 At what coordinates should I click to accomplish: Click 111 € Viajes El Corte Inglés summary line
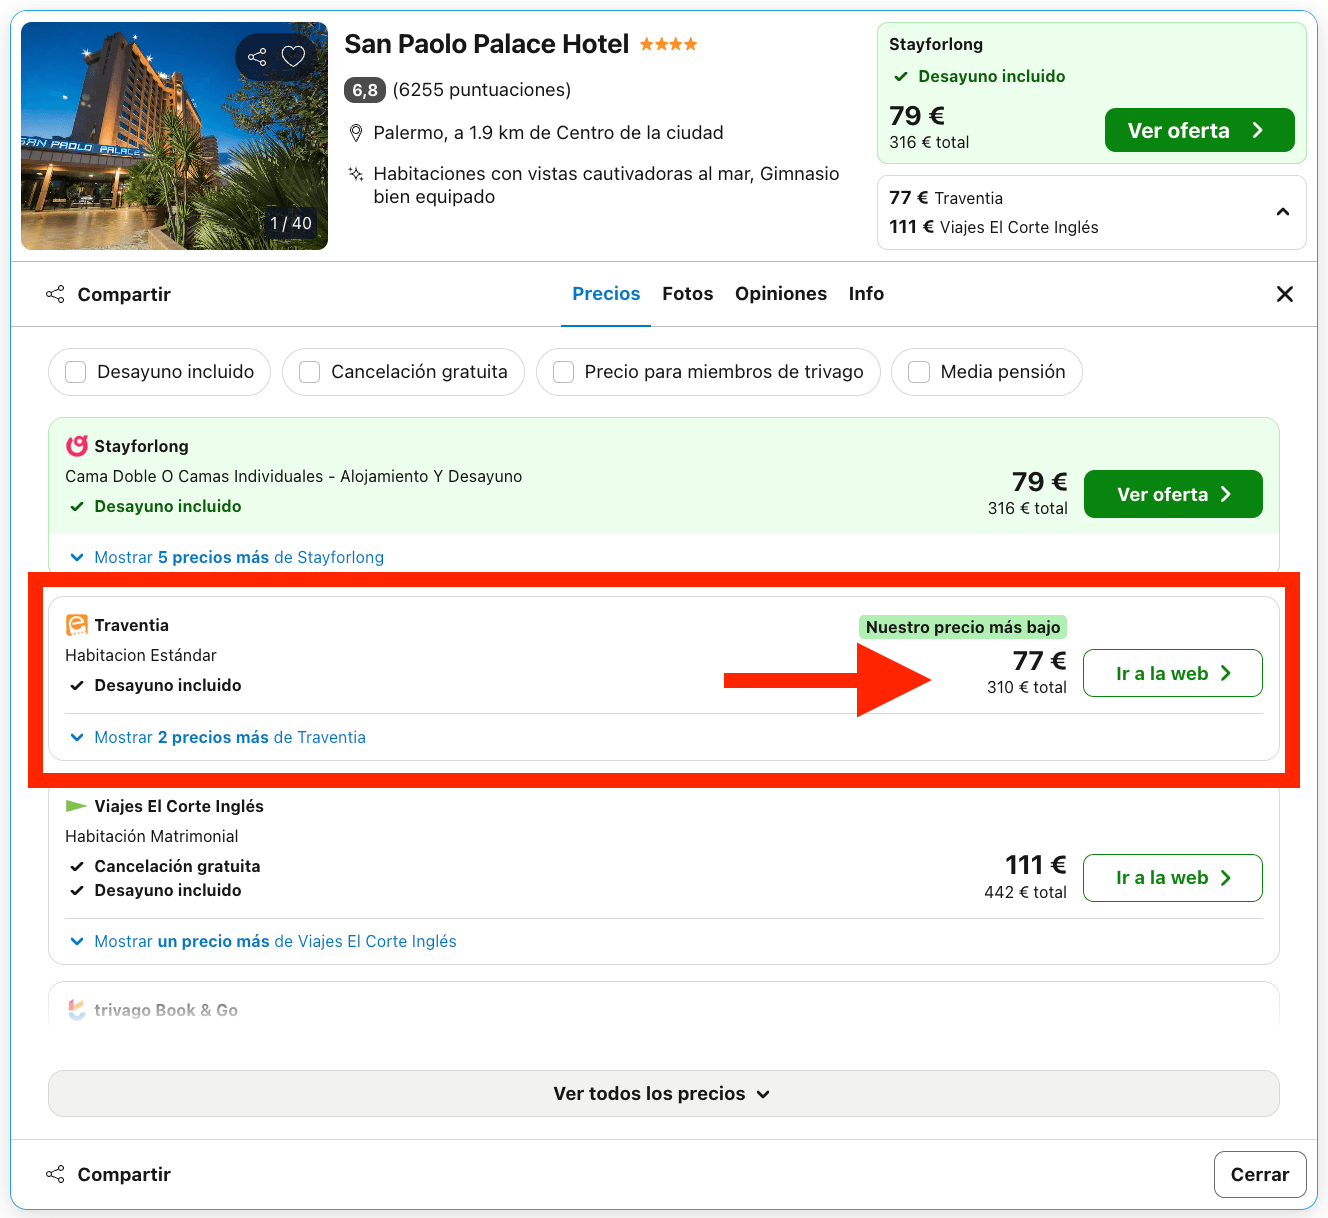point(994,227)
